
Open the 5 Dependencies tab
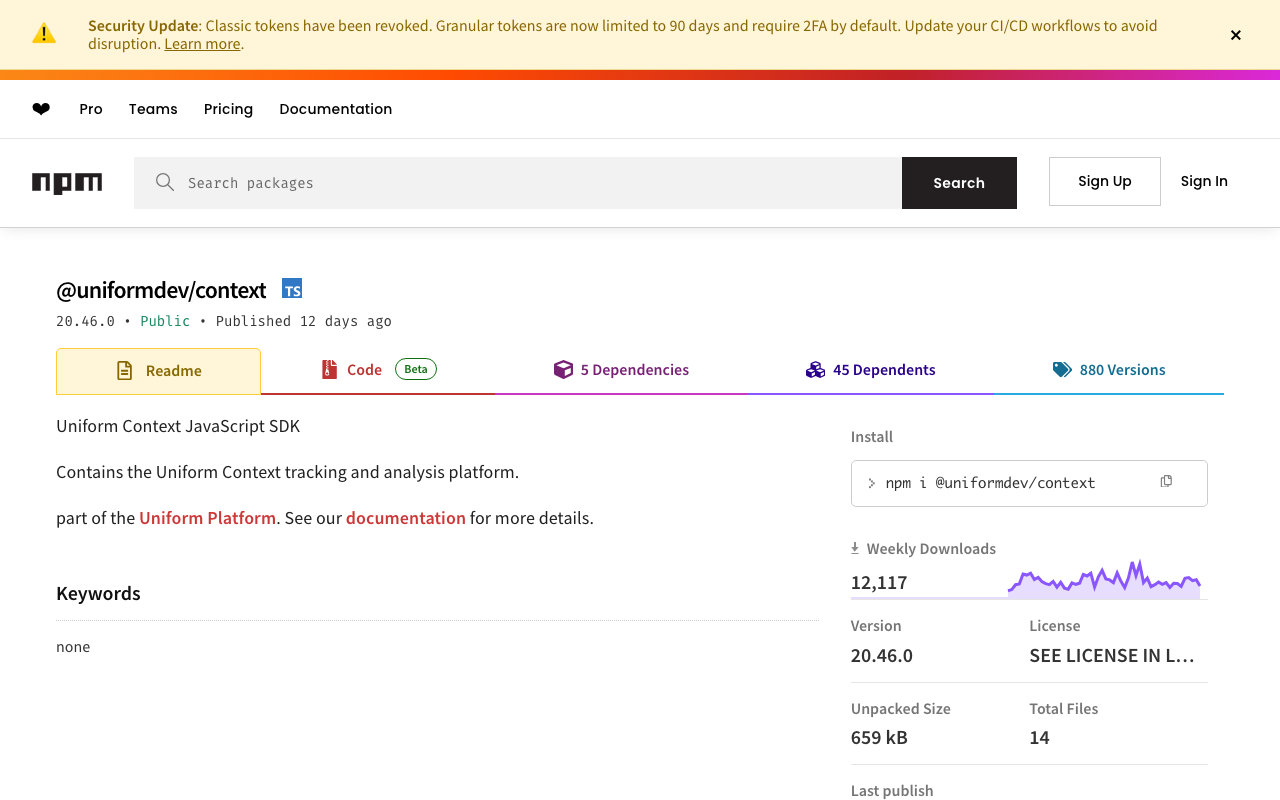point(621,370)
